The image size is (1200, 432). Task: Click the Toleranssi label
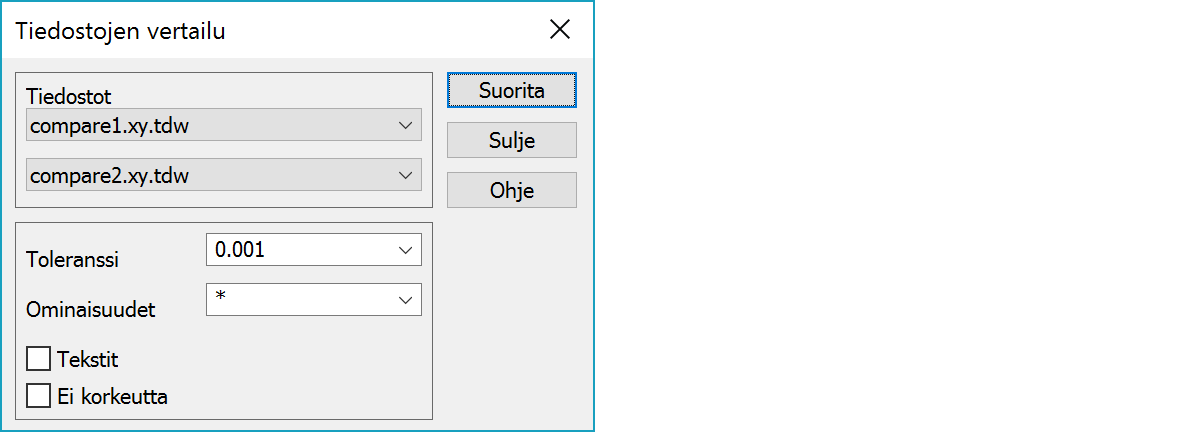(x=73, y=260)
